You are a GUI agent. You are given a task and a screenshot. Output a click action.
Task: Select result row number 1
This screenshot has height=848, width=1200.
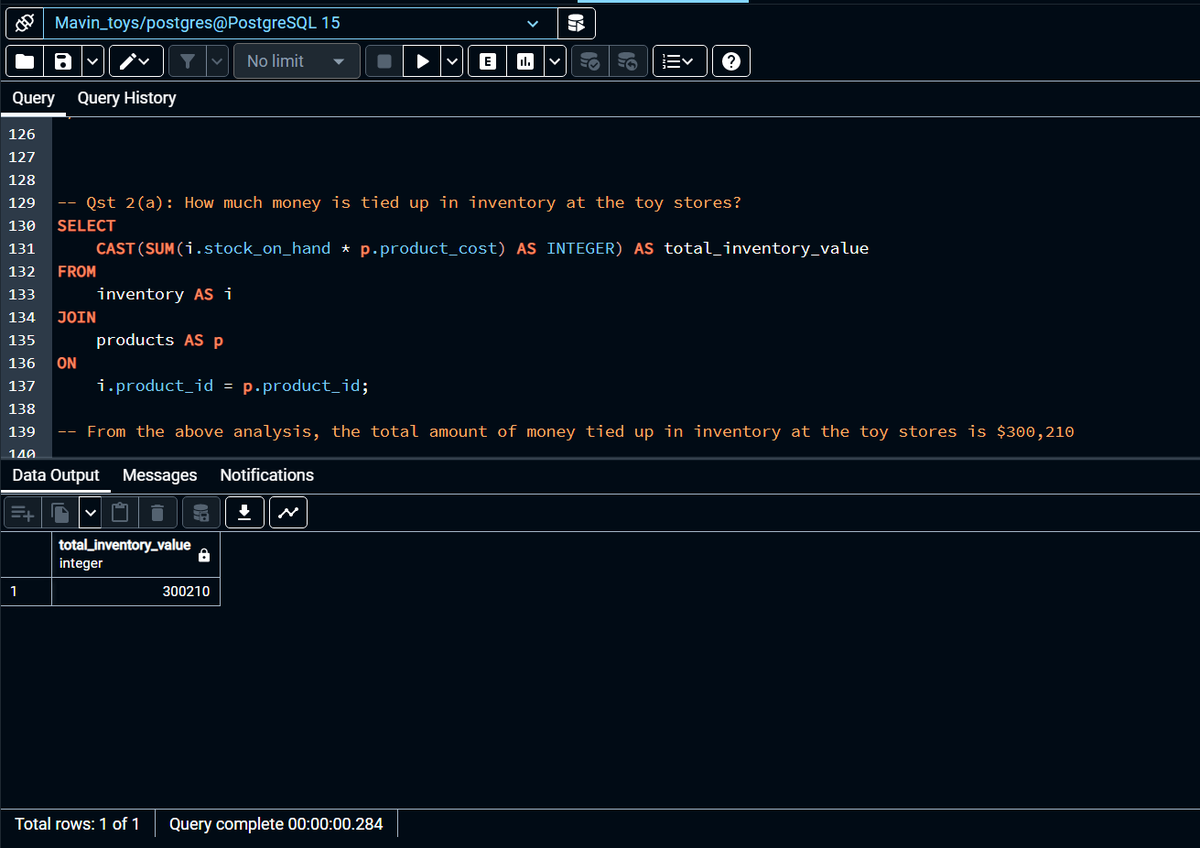[x=26, y=591]
